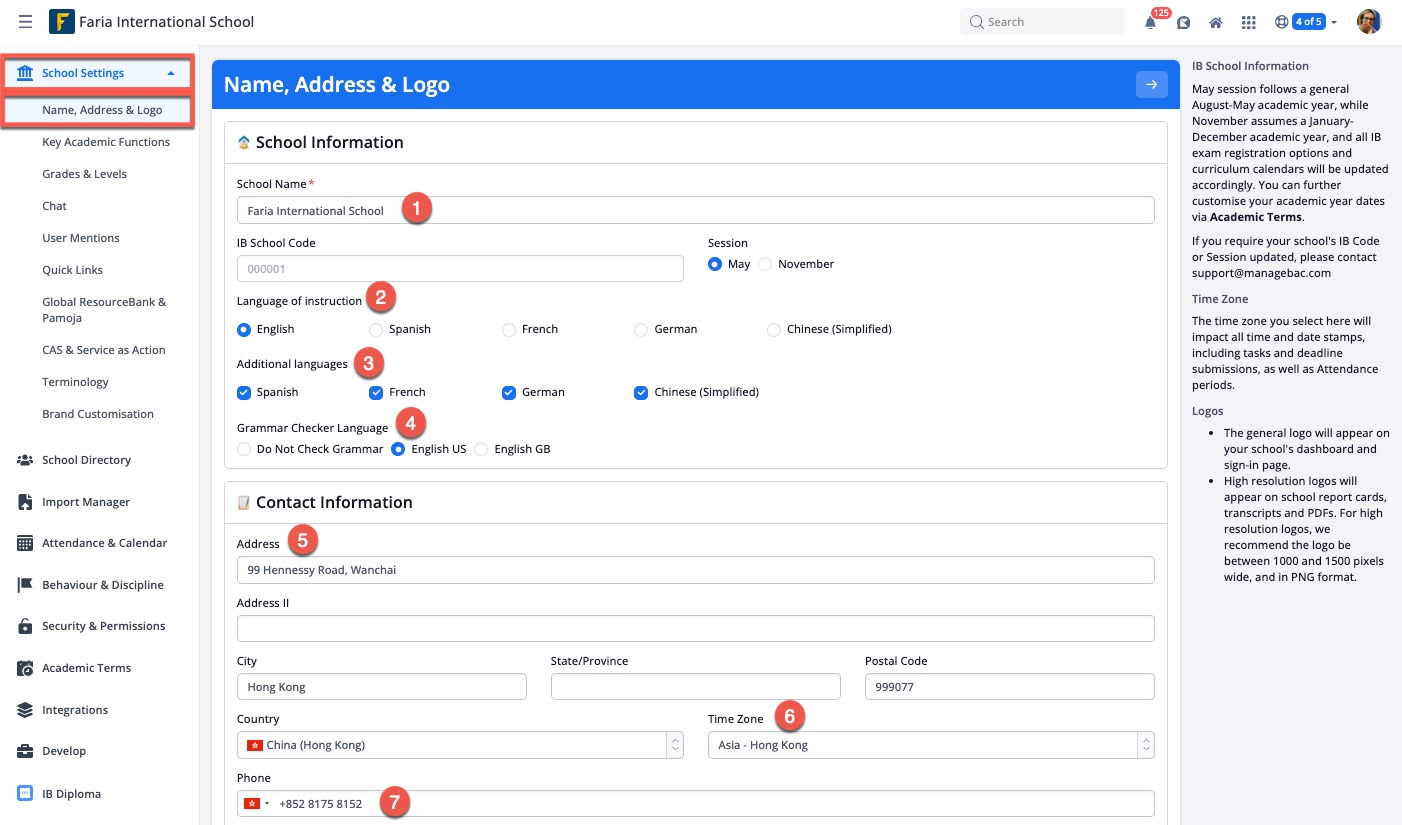Click the Hong Kong flag in Phone field
Viewport: 1402px width, 825px height.
(252, 803)
